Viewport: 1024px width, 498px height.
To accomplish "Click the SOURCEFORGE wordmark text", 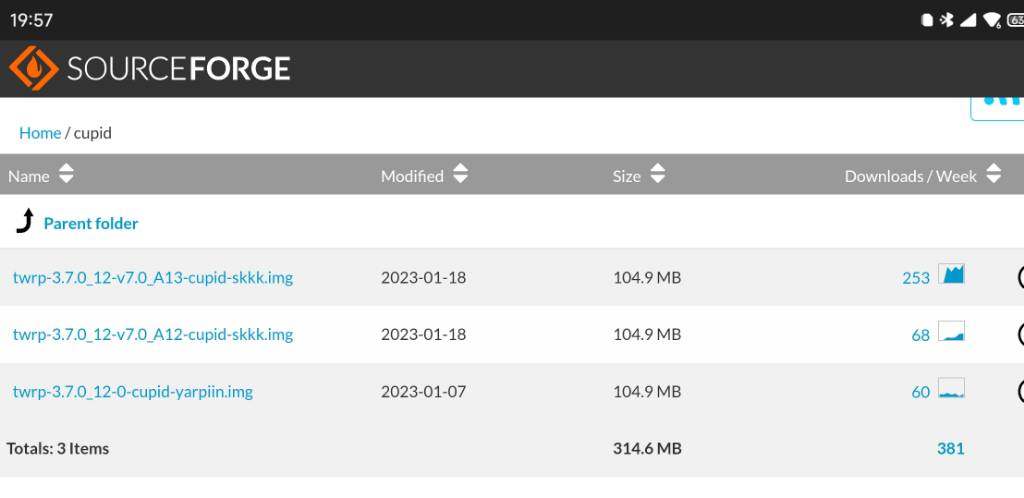I will 178,69.
